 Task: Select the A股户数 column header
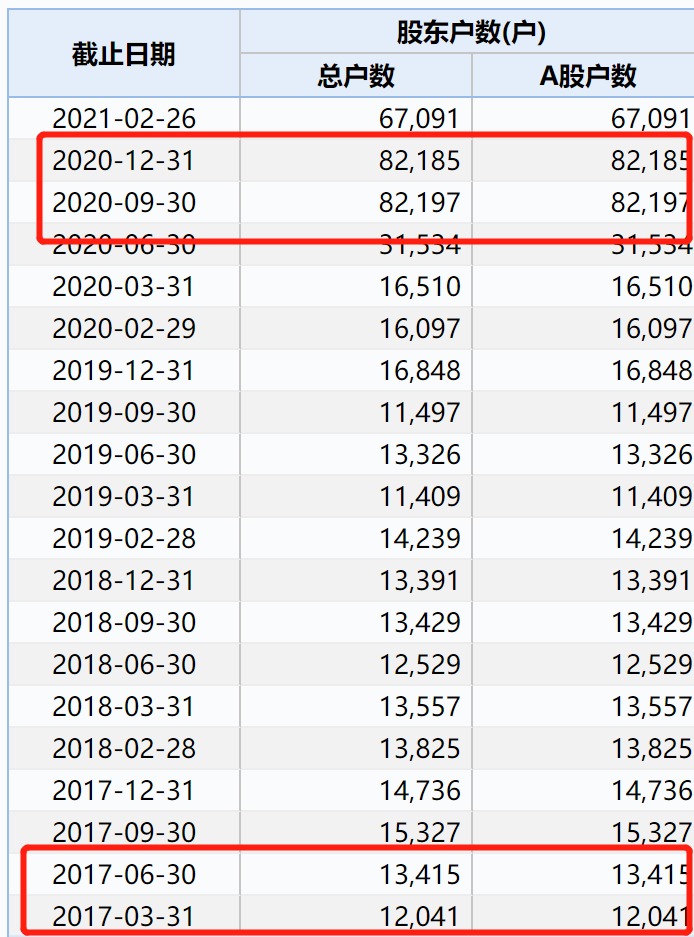pos(588,76)
